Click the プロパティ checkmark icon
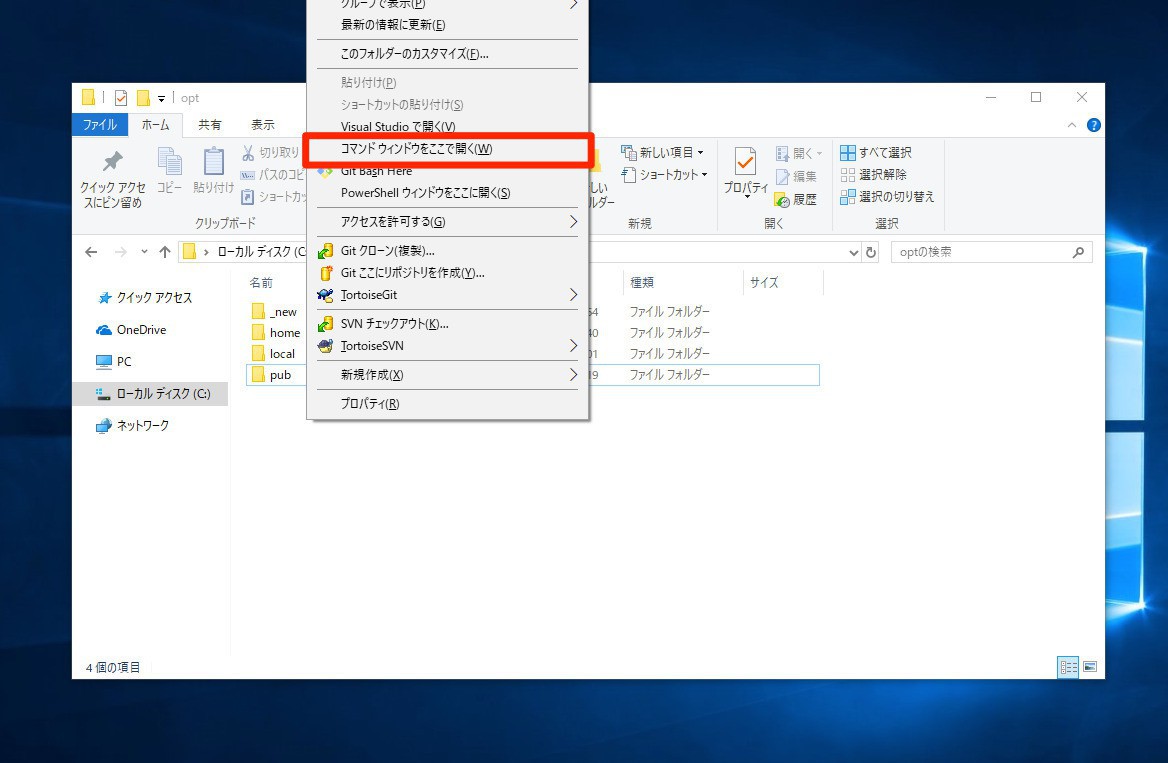Screen dimensions: 1168x763 point(746,162)
